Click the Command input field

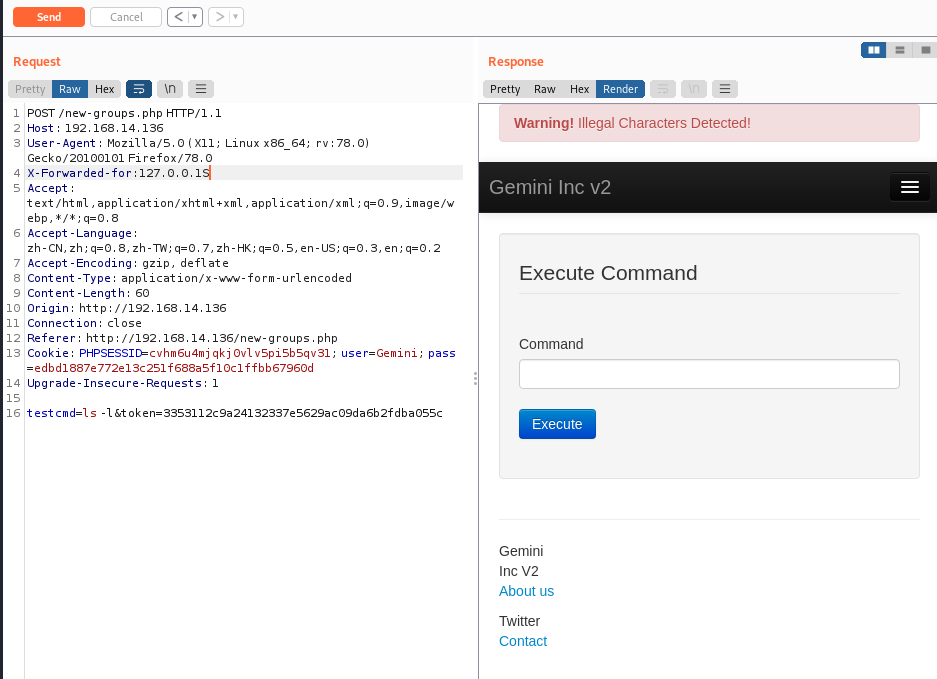(709, 374)
